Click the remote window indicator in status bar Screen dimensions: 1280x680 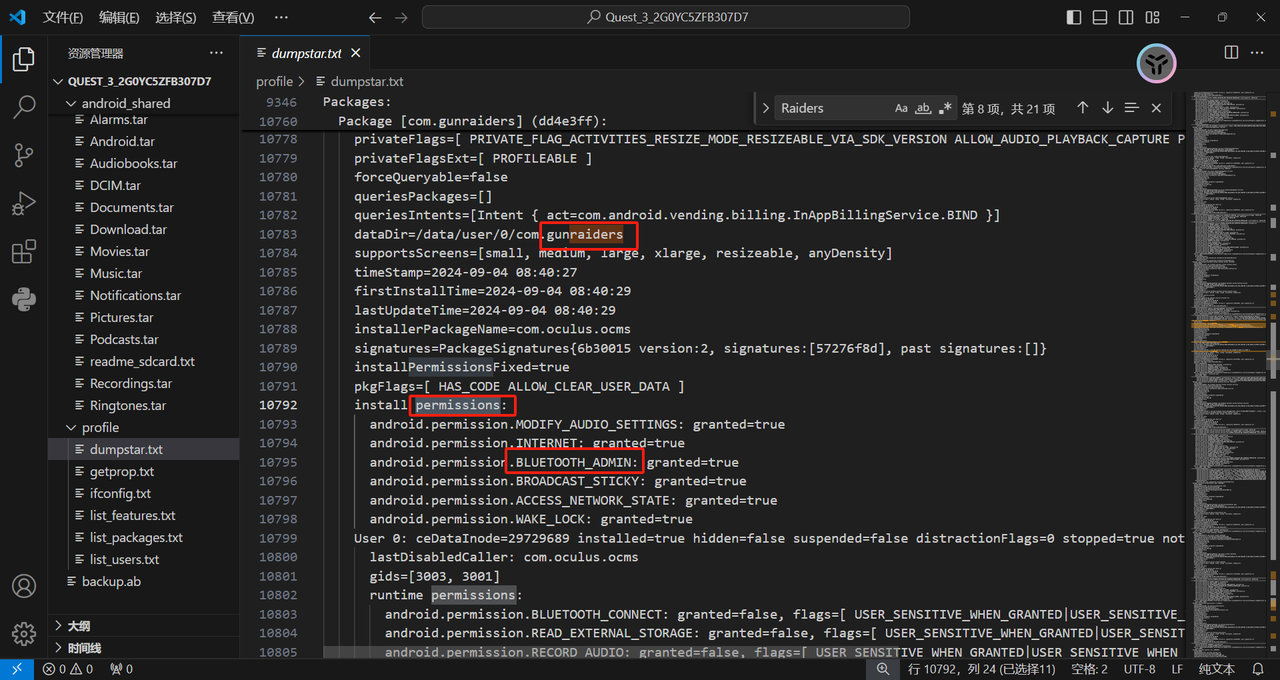tap(17, 669)
